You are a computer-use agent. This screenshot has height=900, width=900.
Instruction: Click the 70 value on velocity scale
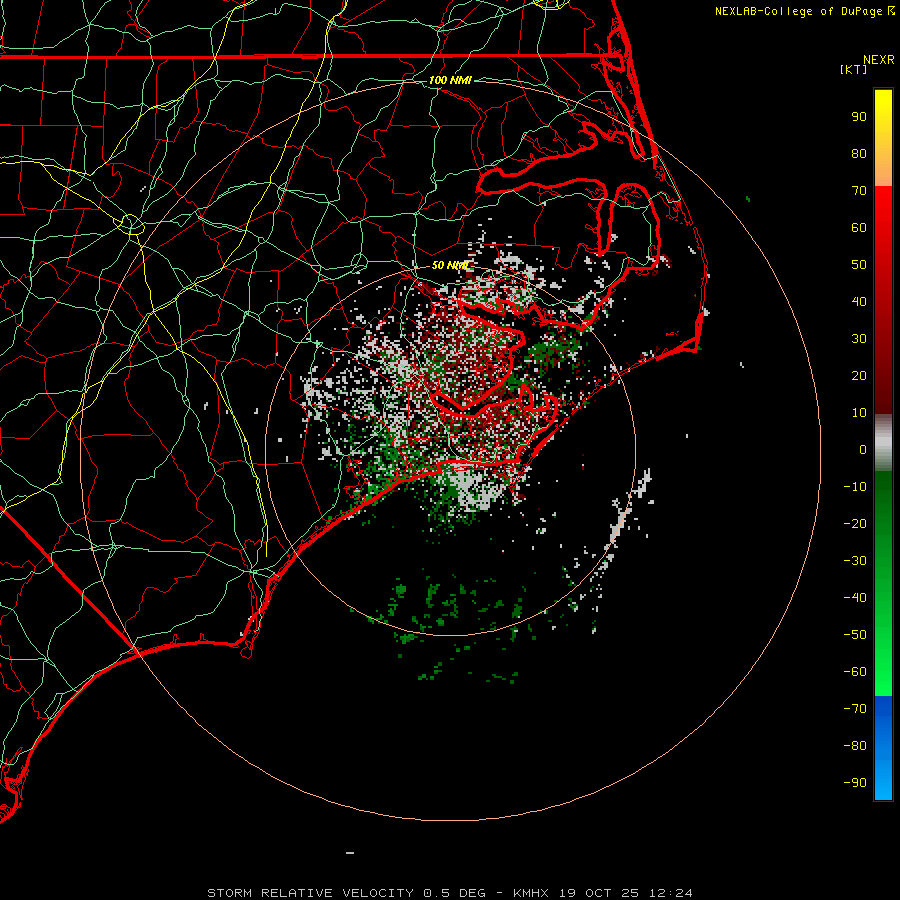(859, 191)
